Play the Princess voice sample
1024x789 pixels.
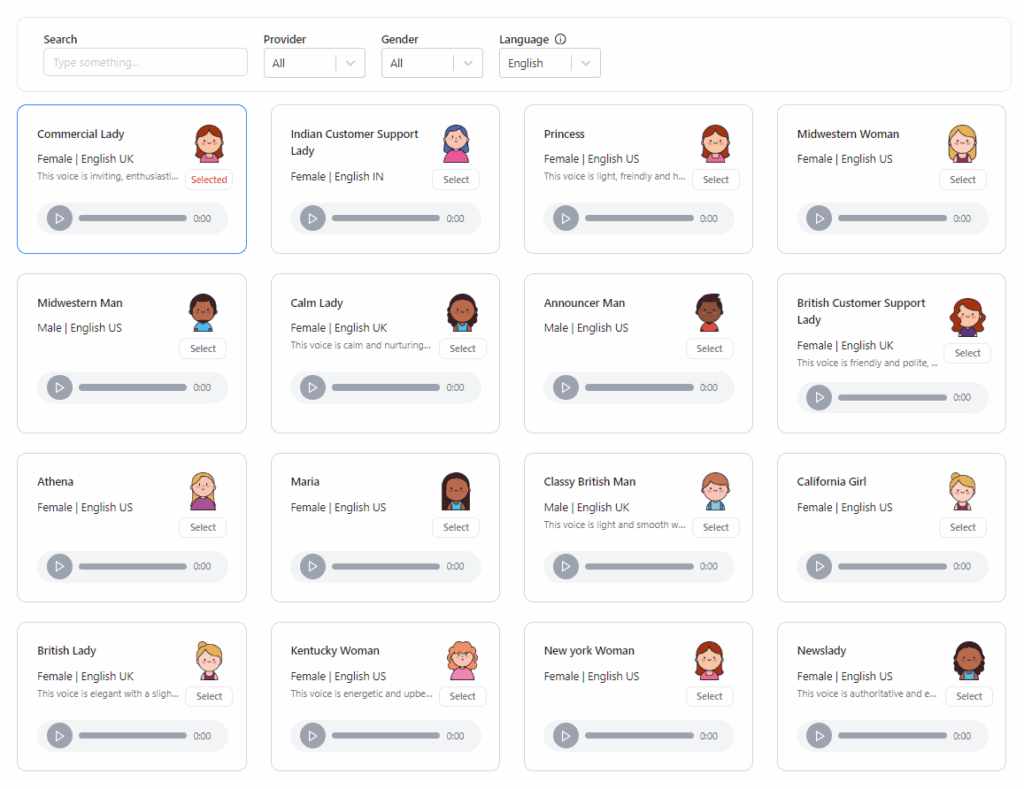(566, 218)
